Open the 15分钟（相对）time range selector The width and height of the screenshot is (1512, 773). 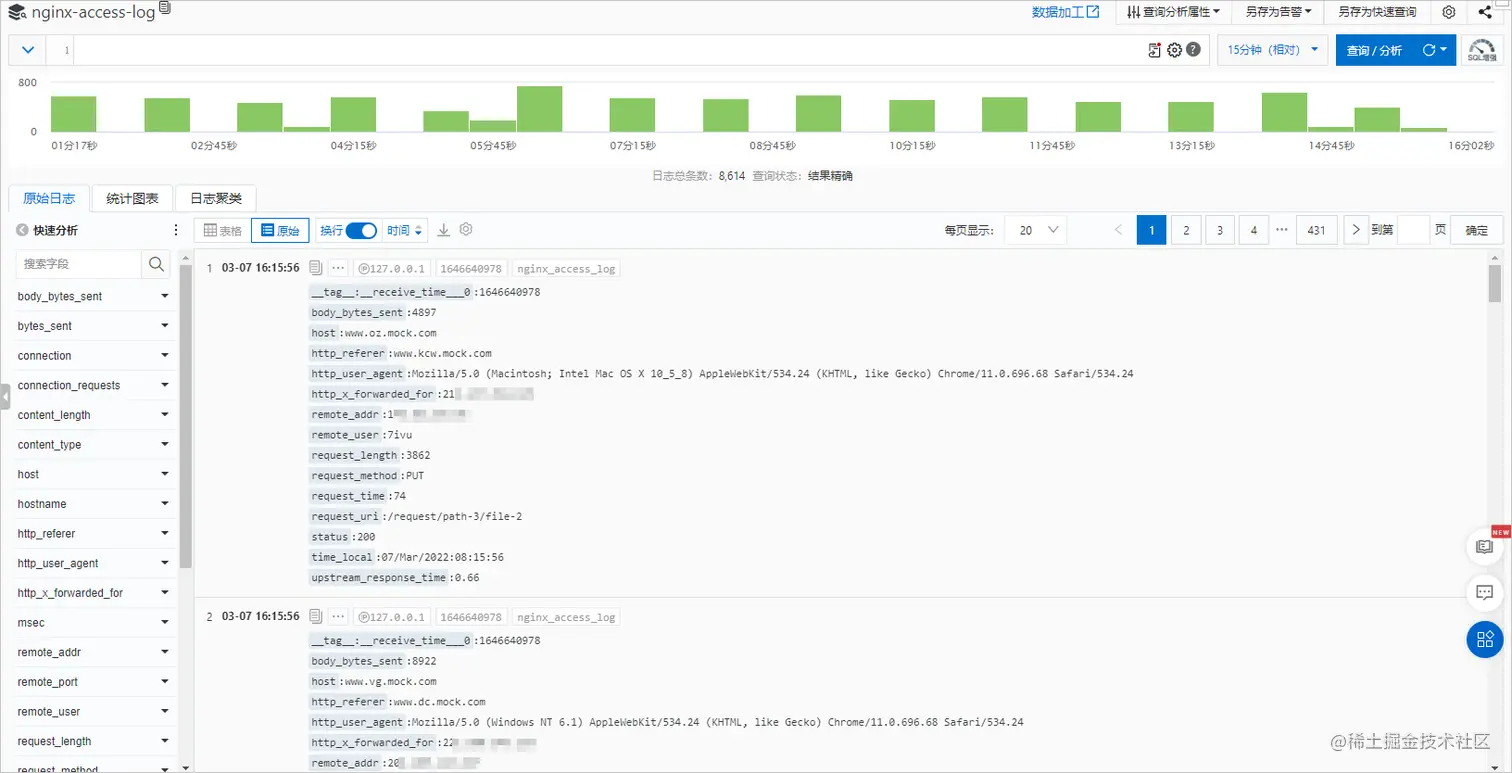[x=1272, y=50]
